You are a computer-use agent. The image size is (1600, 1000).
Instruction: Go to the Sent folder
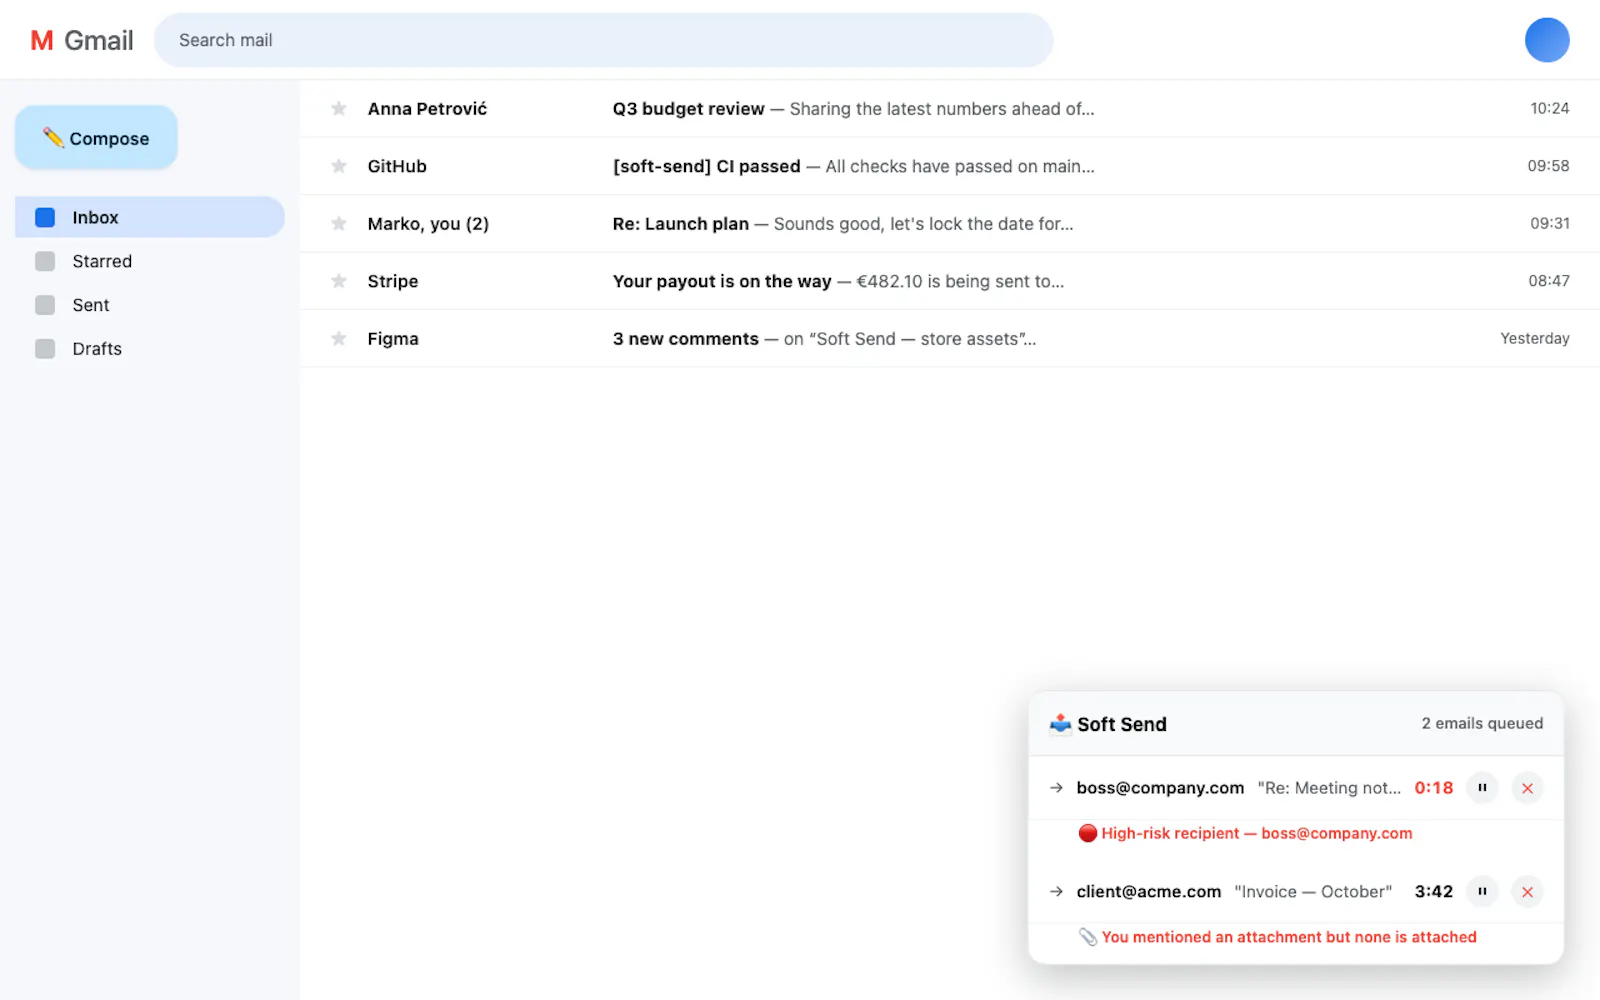click(150, 305)
